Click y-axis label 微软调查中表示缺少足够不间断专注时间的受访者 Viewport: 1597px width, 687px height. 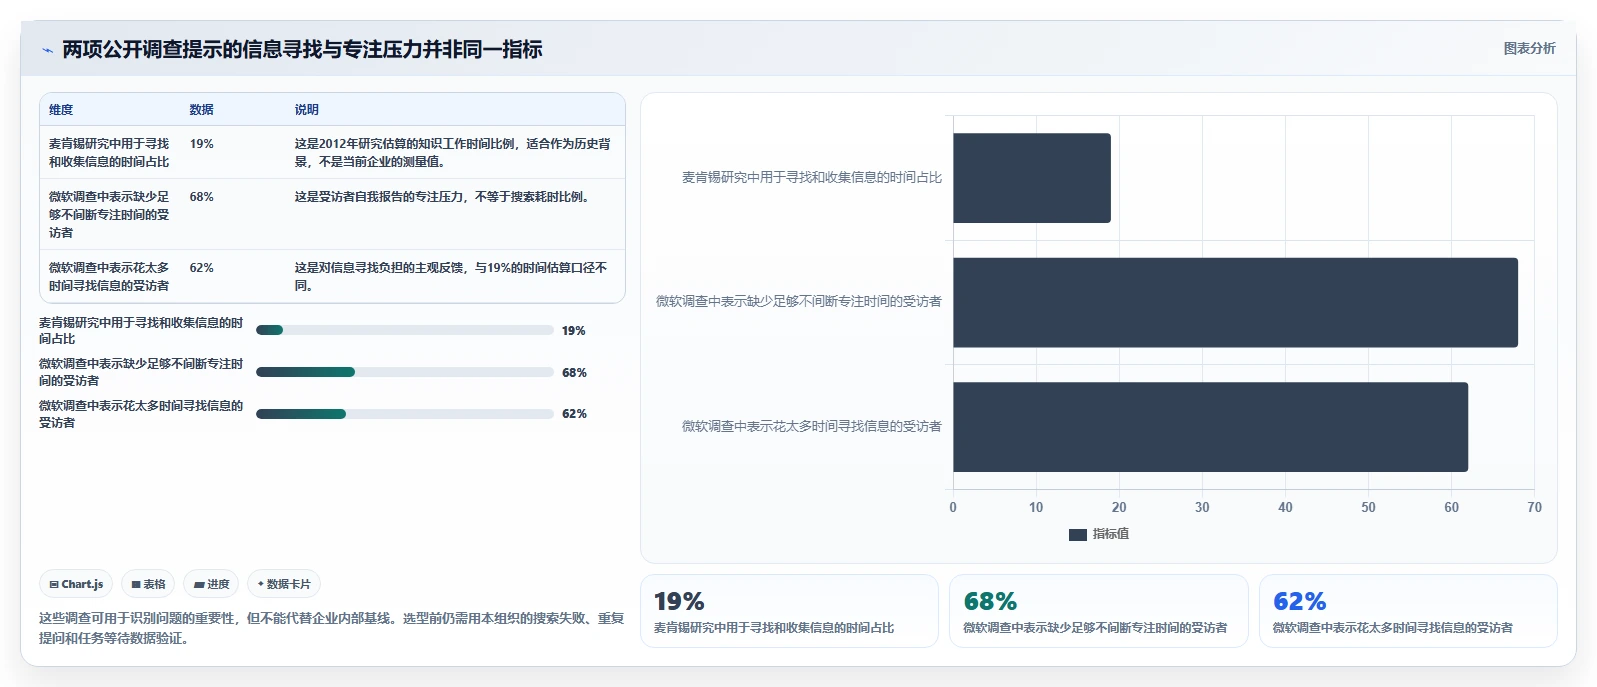pyautogui.click(x=799, y=301)
